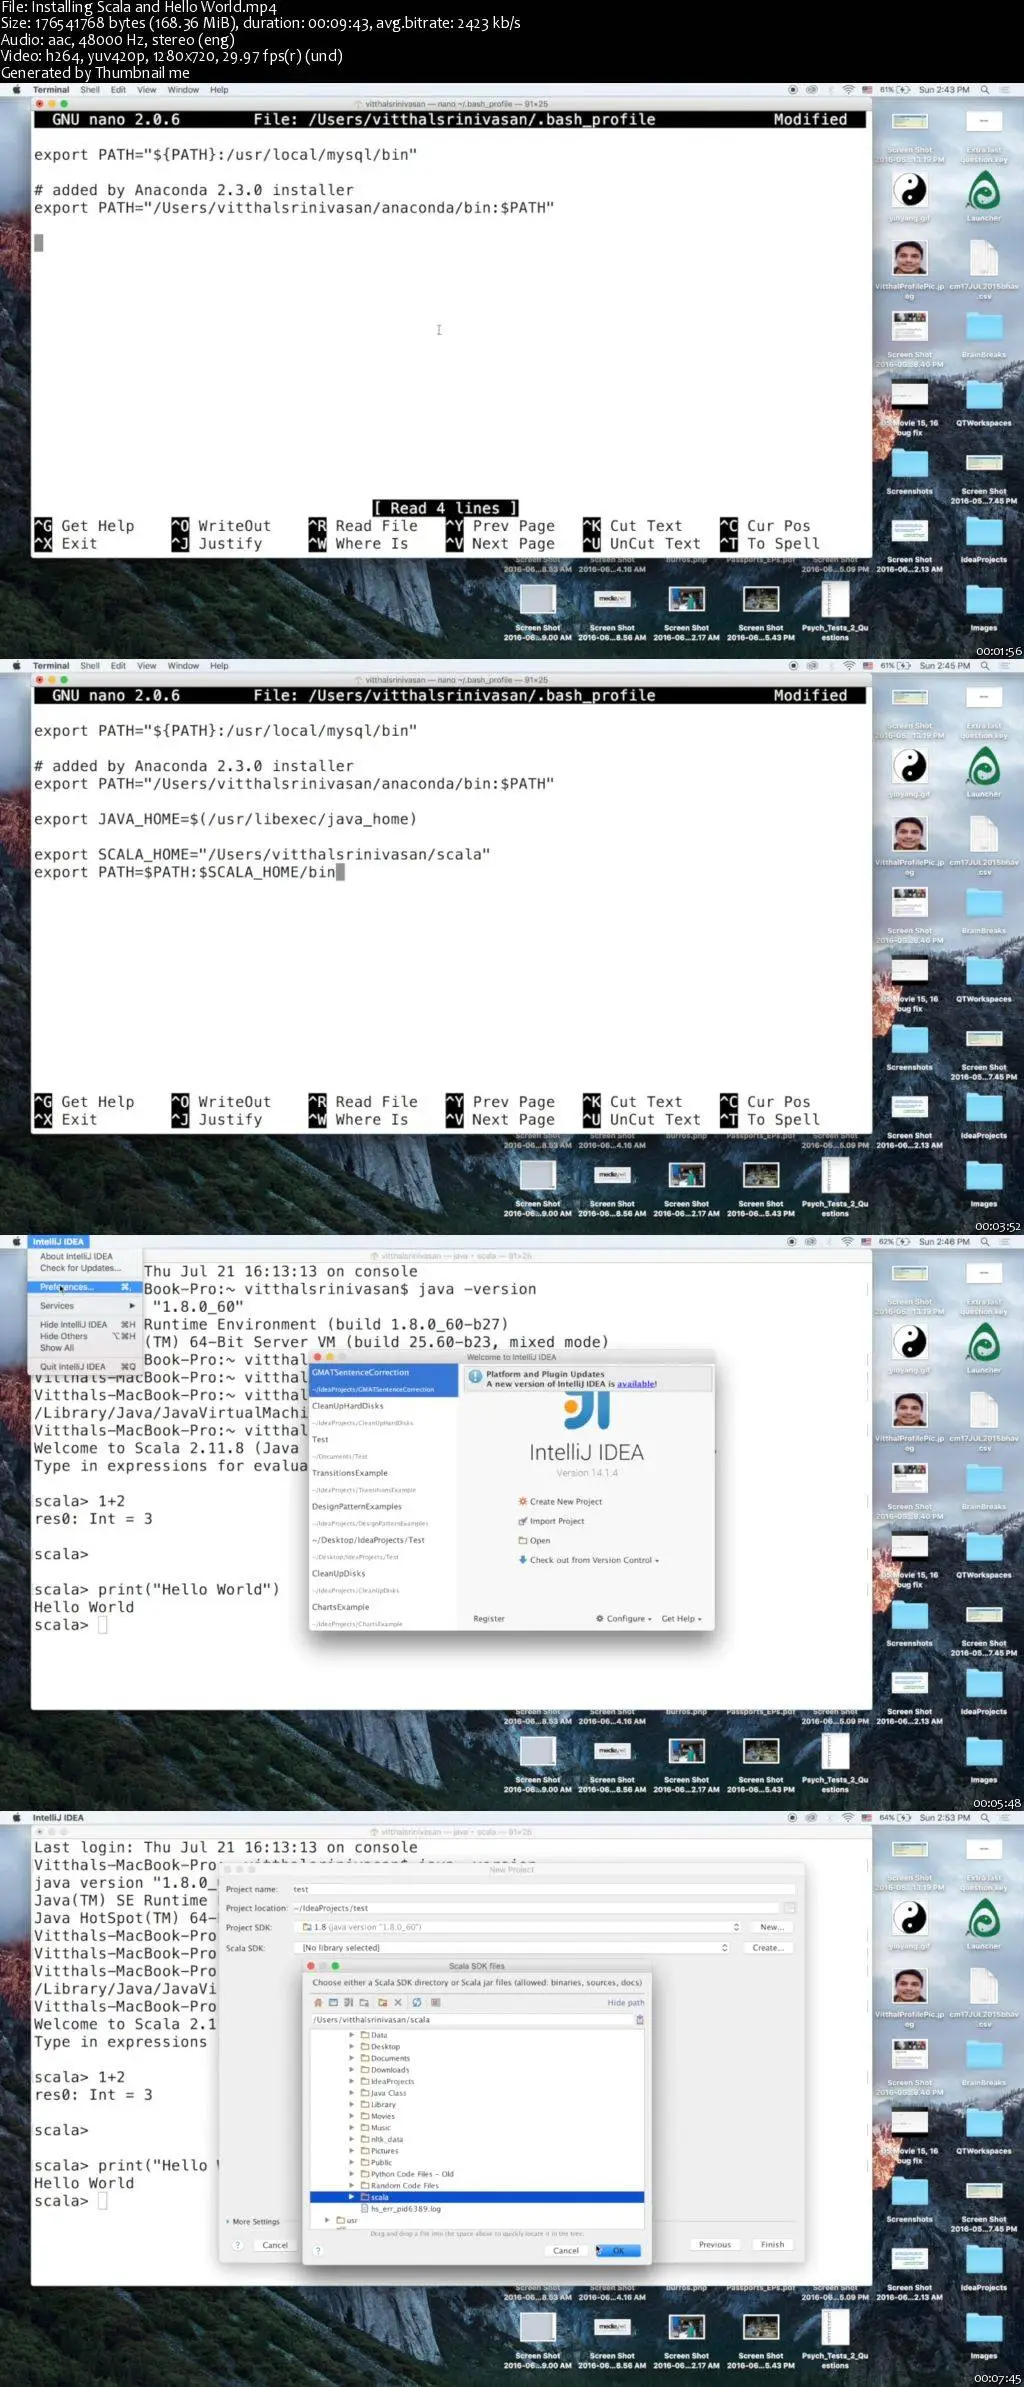Browse button beside the Project location field
This screenshot has height=2387, width=1024.
pyautogui.click(x=790, y=1908)
